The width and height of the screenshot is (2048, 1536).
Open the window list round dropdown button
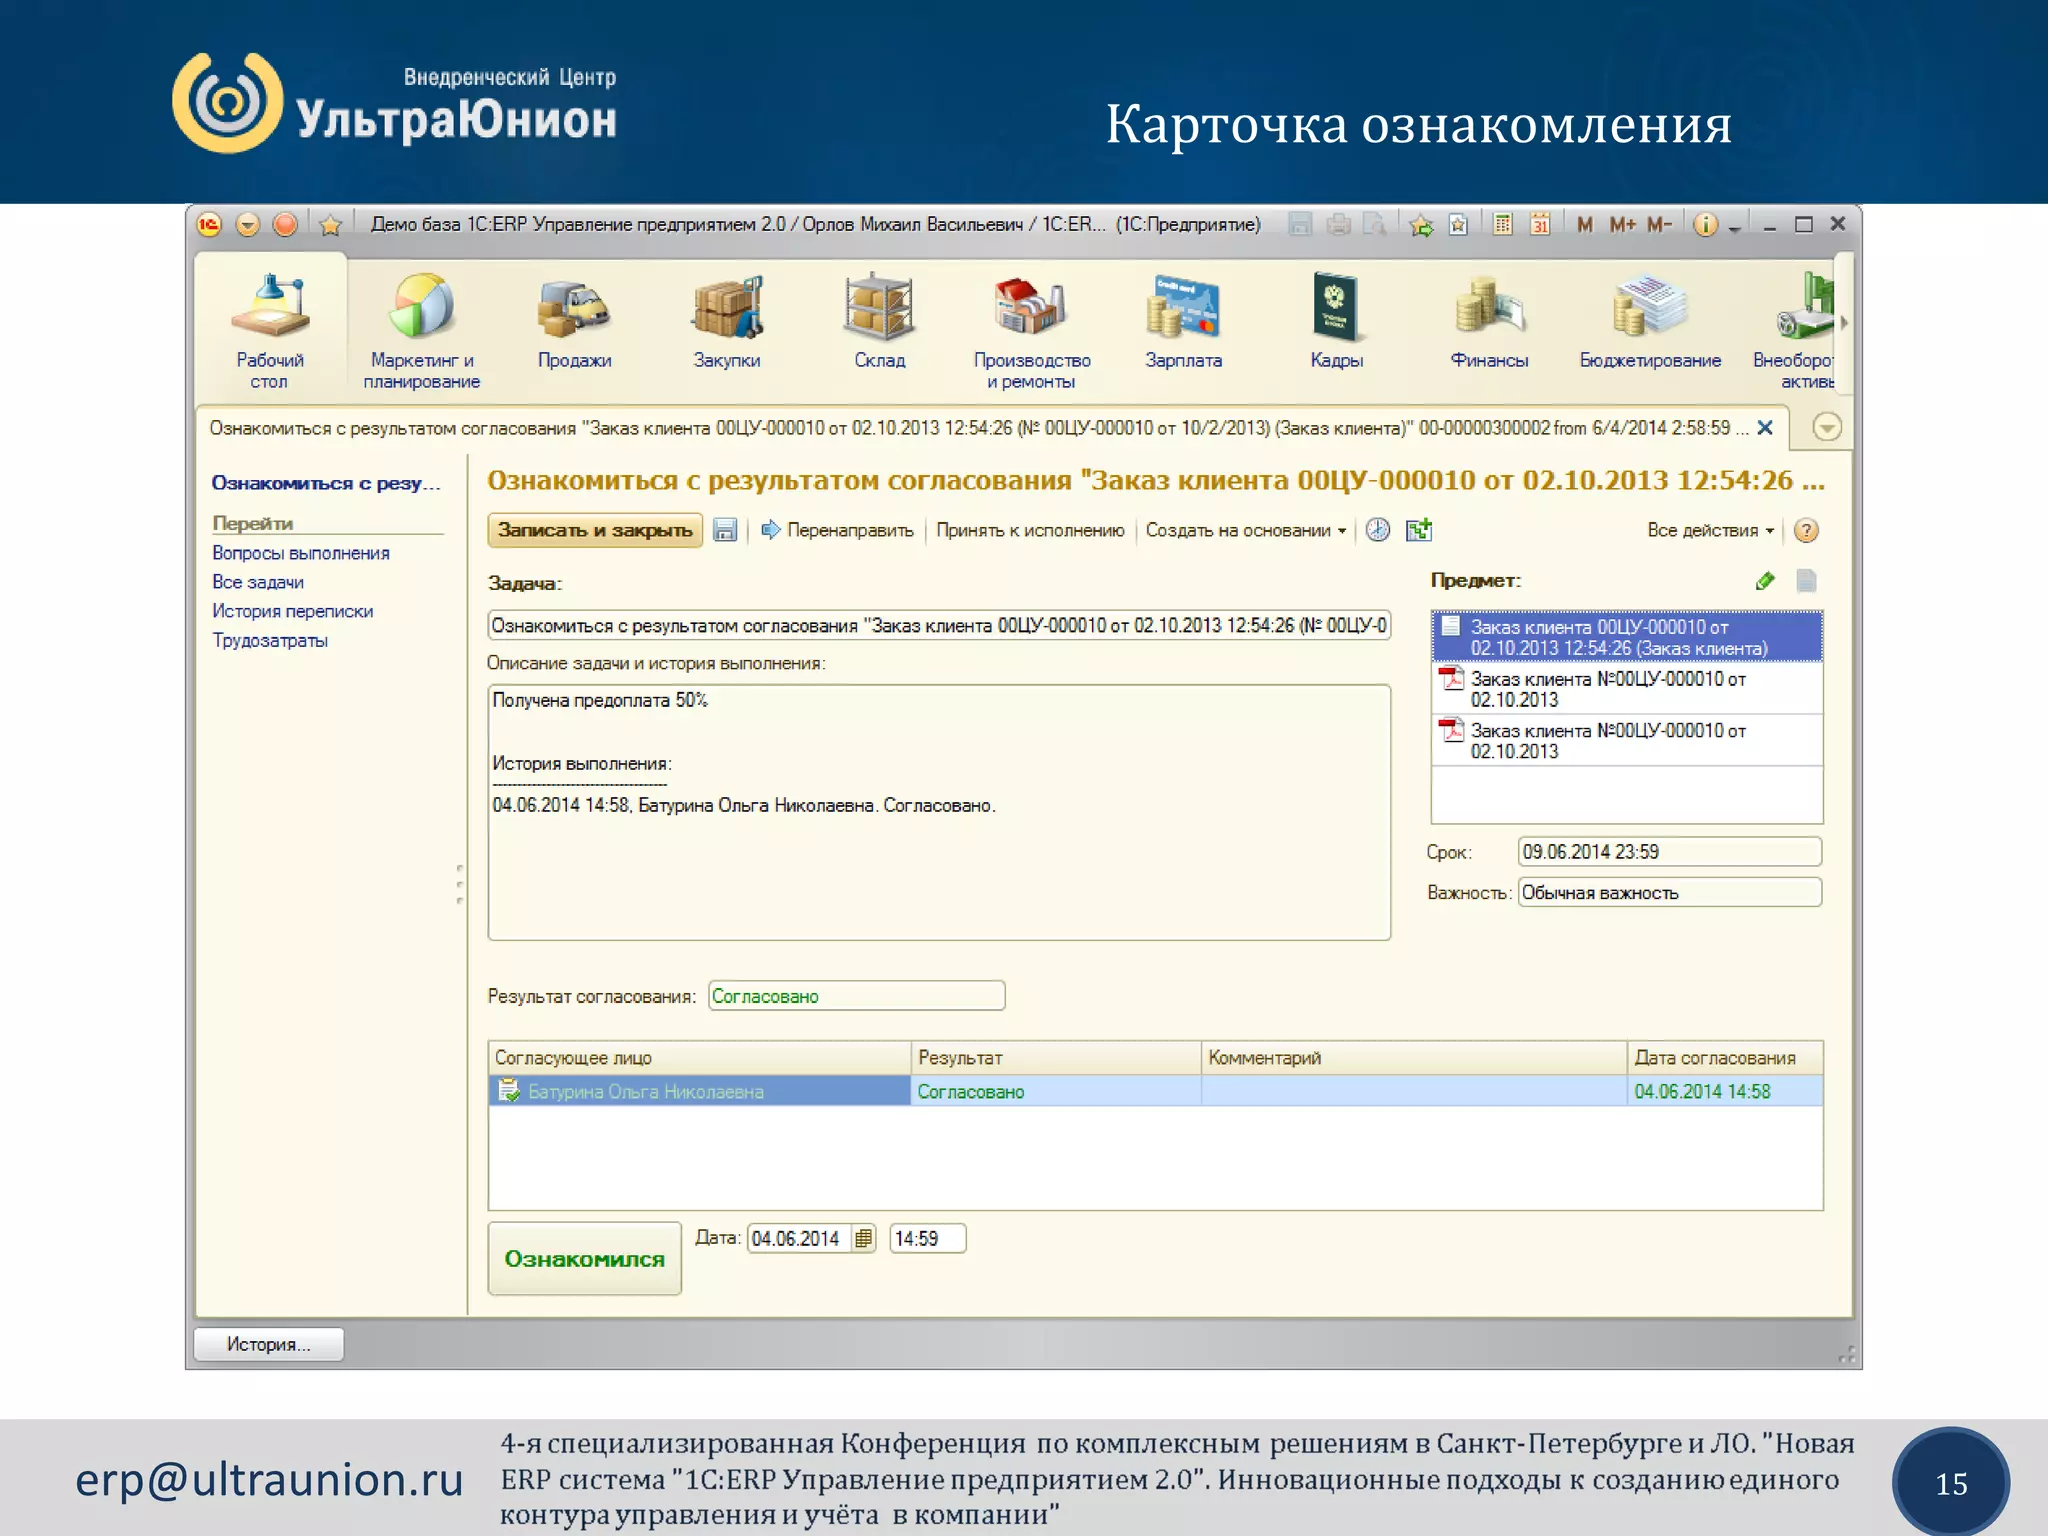coord(1827,428)
